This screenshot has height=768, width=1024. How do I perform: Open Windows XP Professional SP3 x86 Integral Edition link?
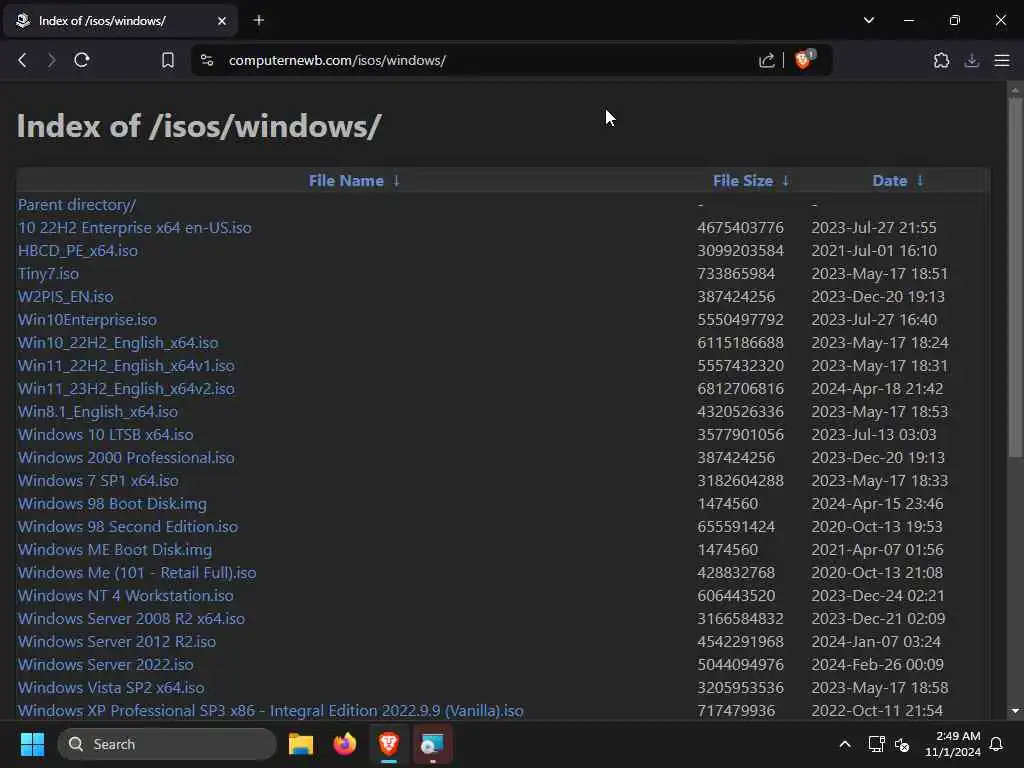(x=270, y=711)
